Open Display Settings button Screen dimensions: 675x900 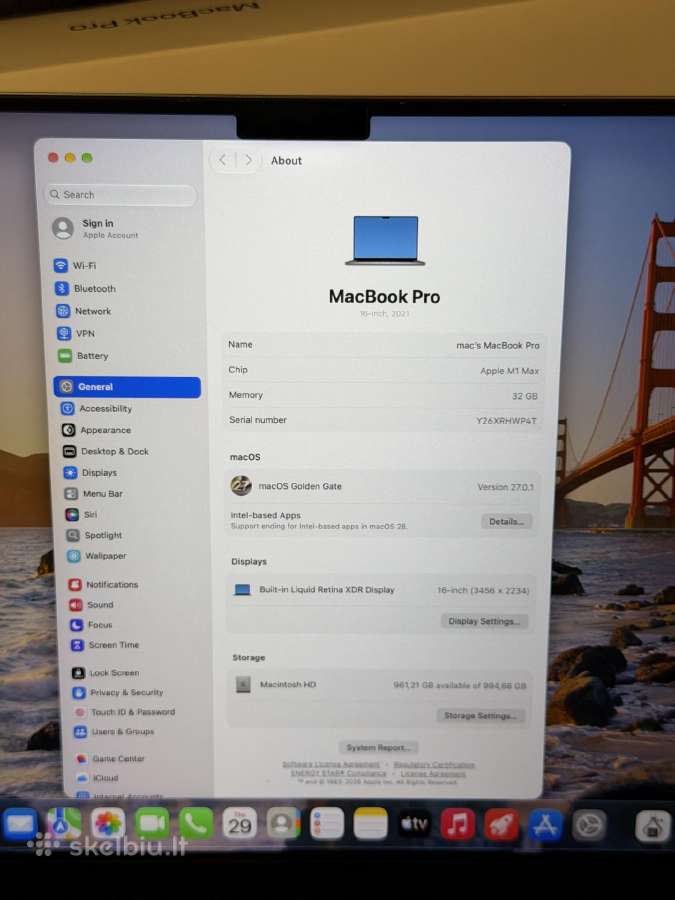click(484, 621)
